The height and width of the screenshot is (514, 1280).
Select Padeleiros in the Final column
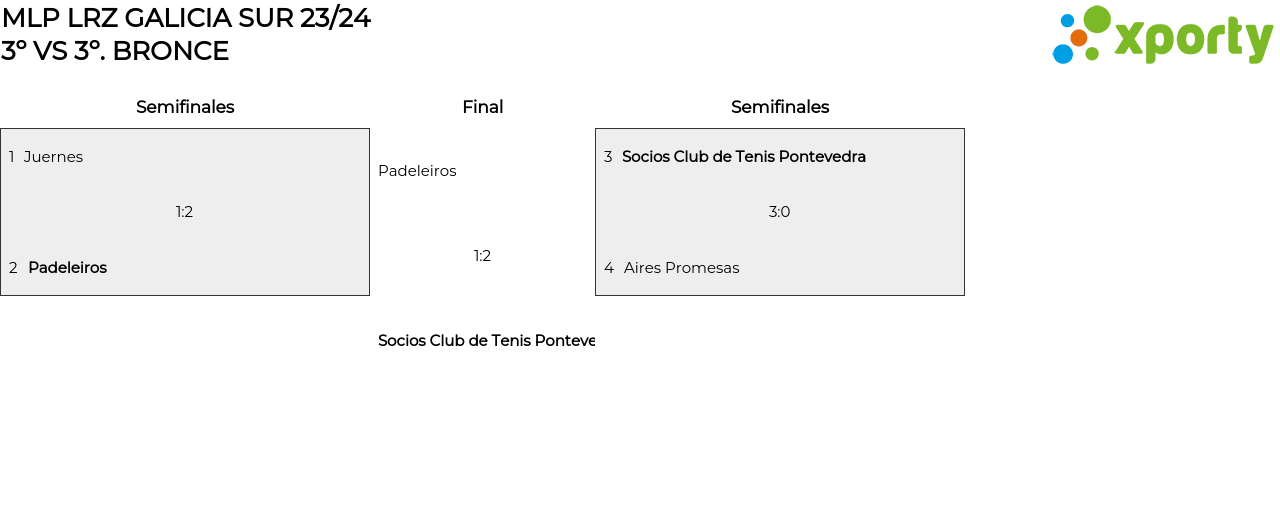(x=417, y=171)
